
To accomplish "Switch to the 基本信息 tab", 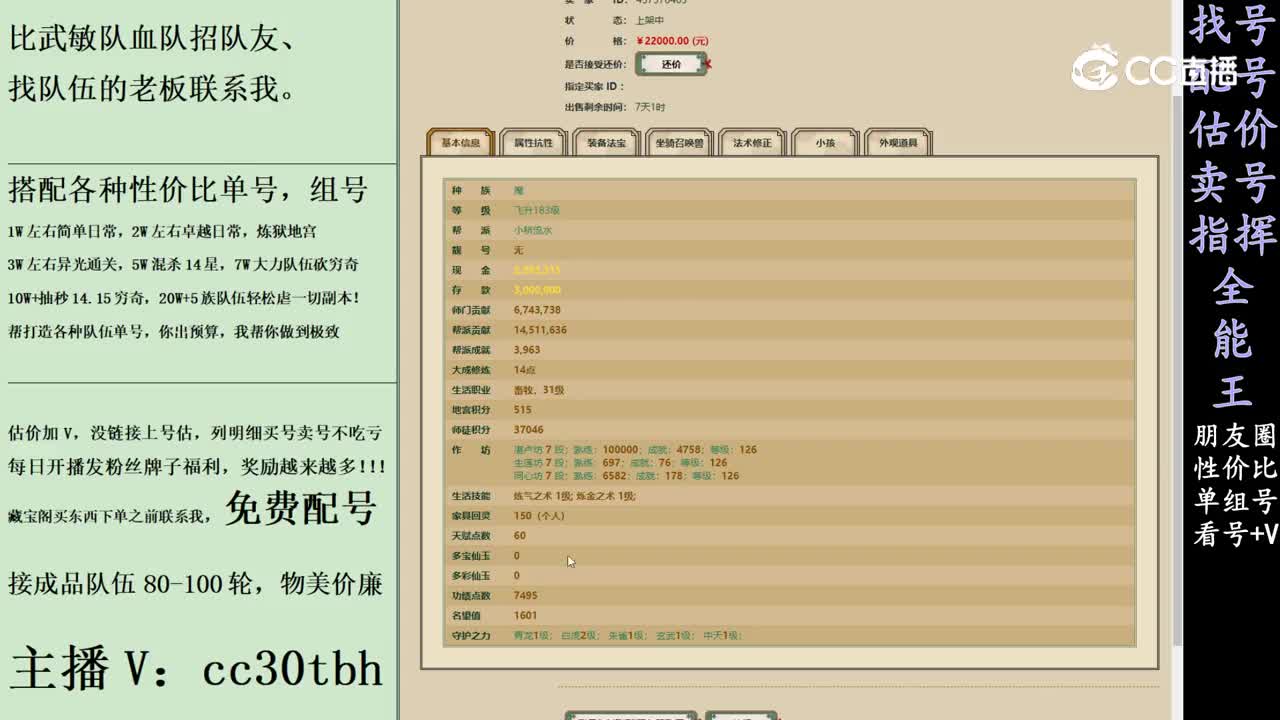I will point(461,143).
